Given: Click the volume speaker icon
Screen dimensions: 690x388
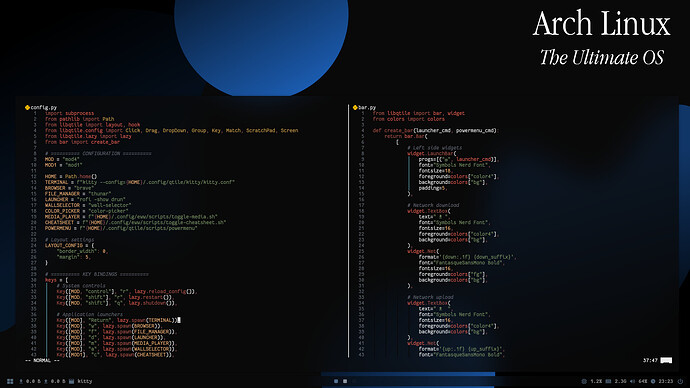Looking at the screenshot, I should coord(632,381).
